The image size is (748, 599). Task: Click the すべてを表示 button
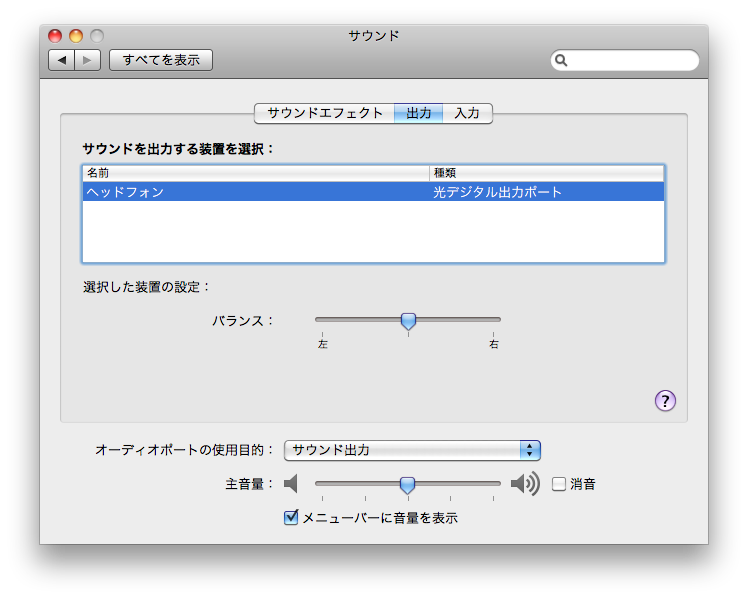click(x=161, y=60)
